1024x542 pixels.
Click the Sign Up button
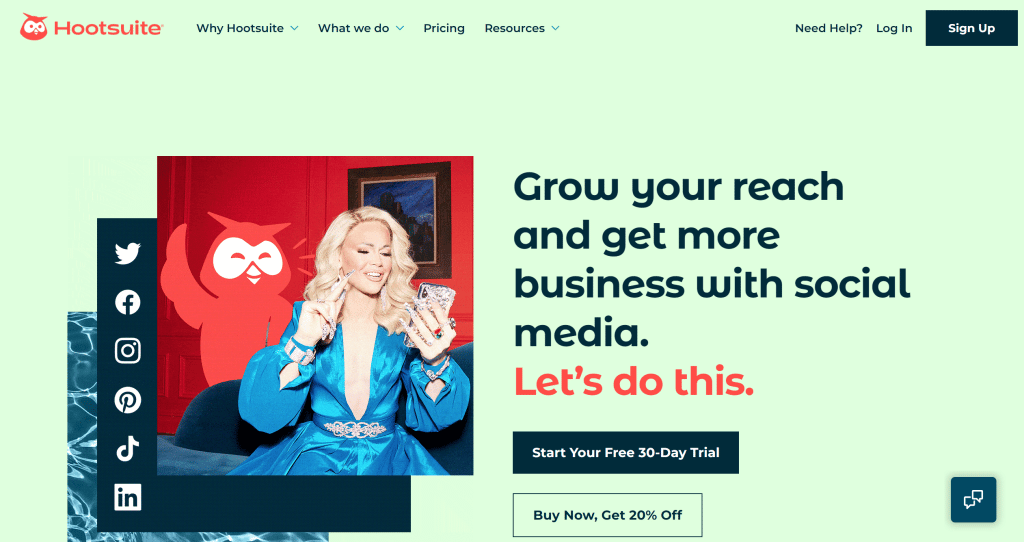[971, 28]
